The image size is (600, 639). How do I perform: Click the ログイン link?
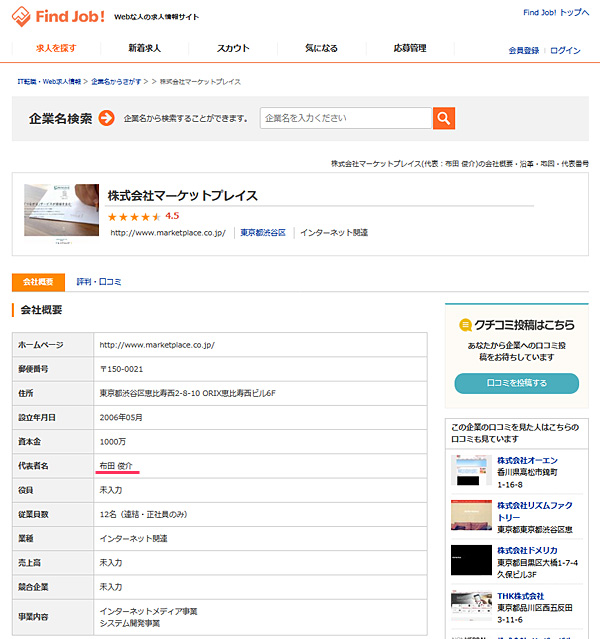click(565, 51)
